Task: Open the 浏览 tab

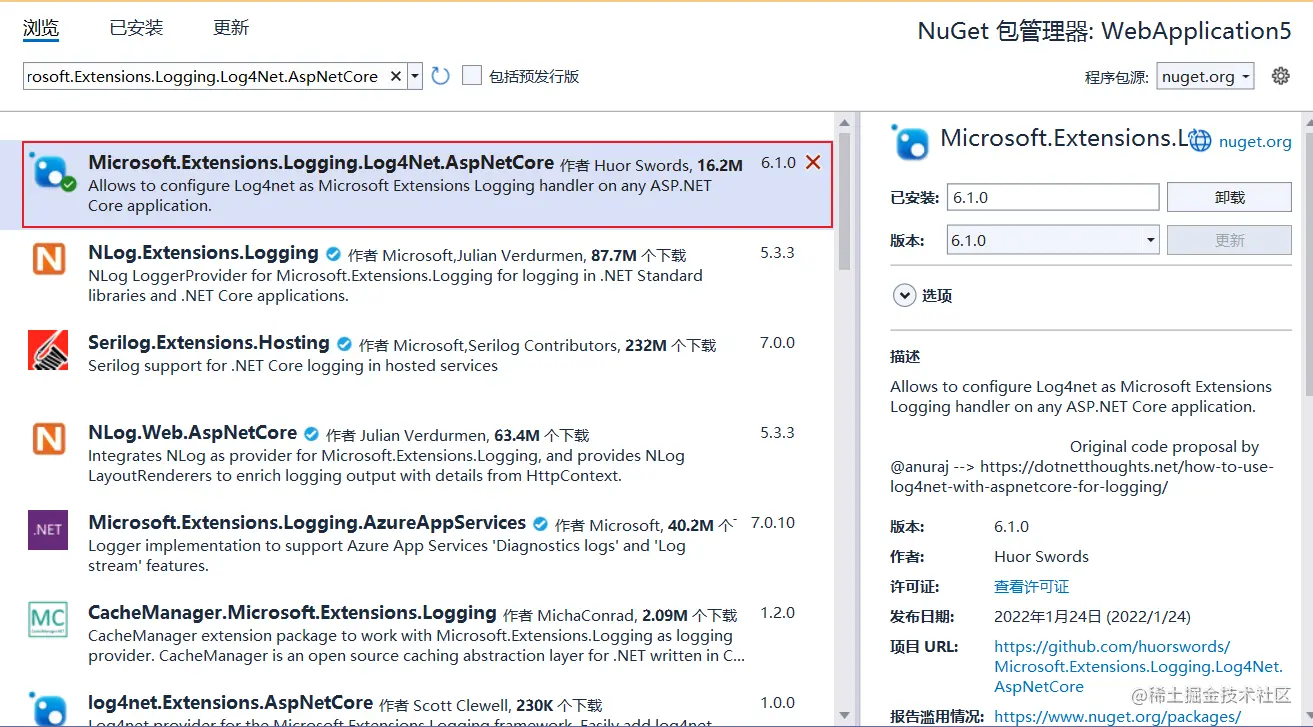Action: pos(41,28)
